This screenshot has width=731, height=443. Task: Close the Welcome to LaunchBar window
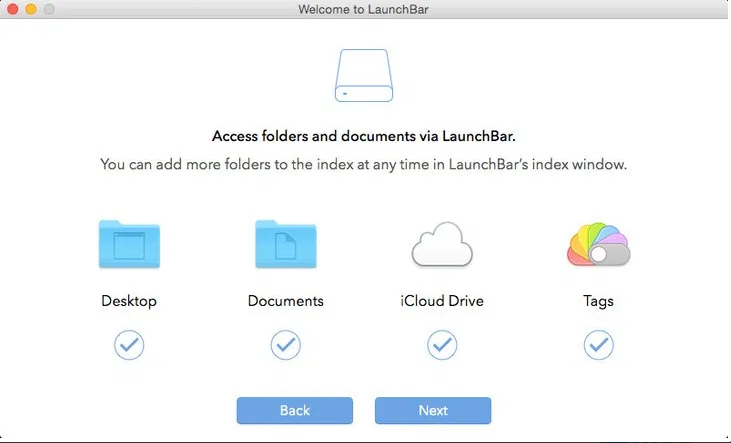[13, 9]
